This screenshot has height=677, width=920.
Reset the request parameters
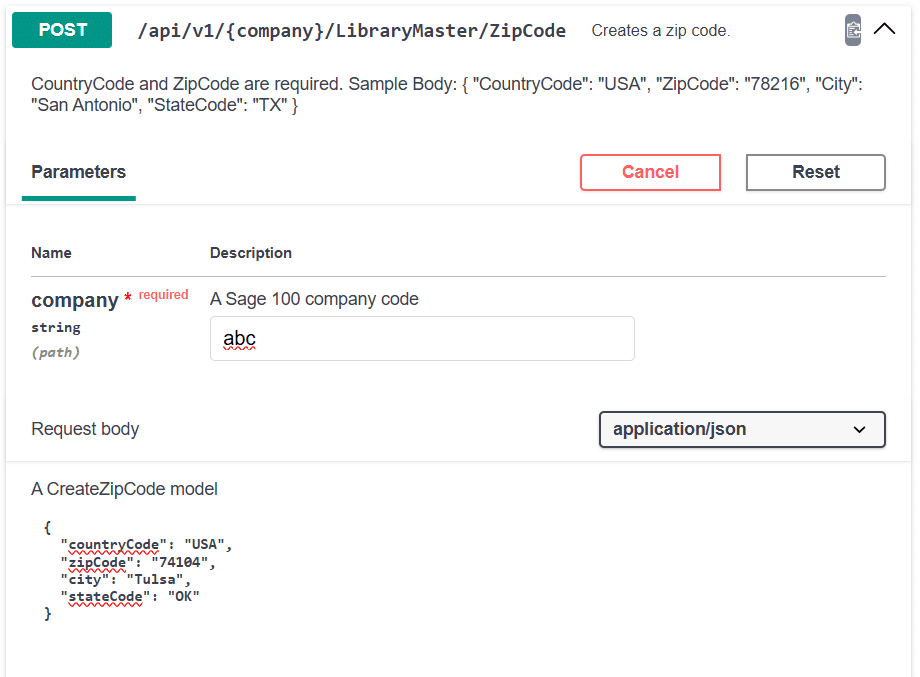pyautogui.click(x=816, y=172)
